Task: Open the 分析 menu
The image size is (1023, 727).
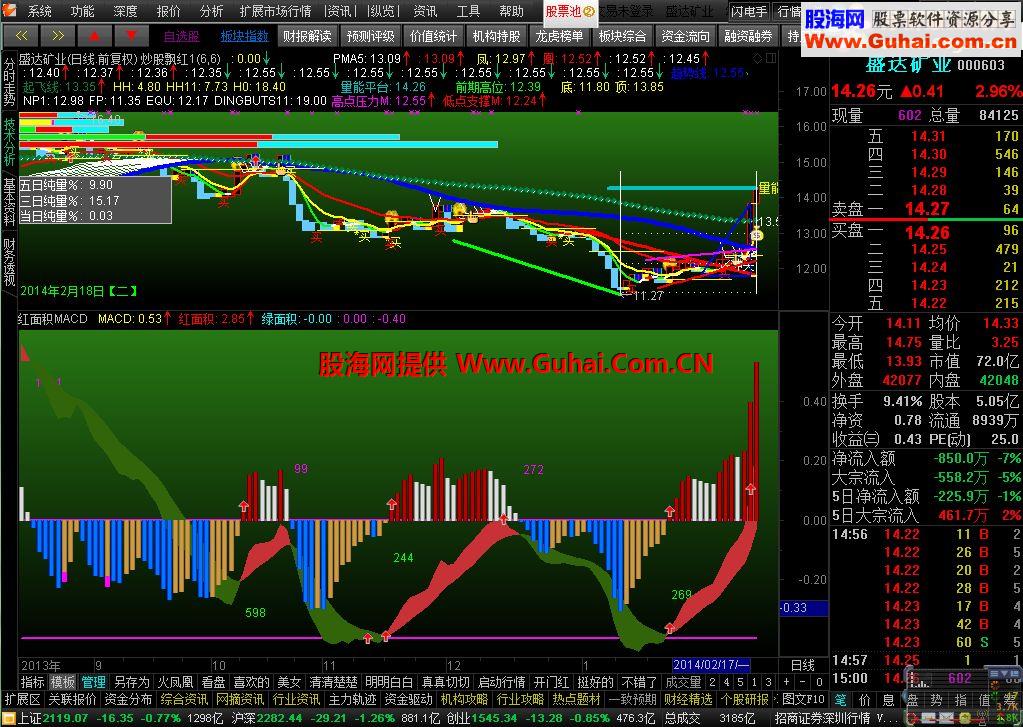Action: point(211,11)
